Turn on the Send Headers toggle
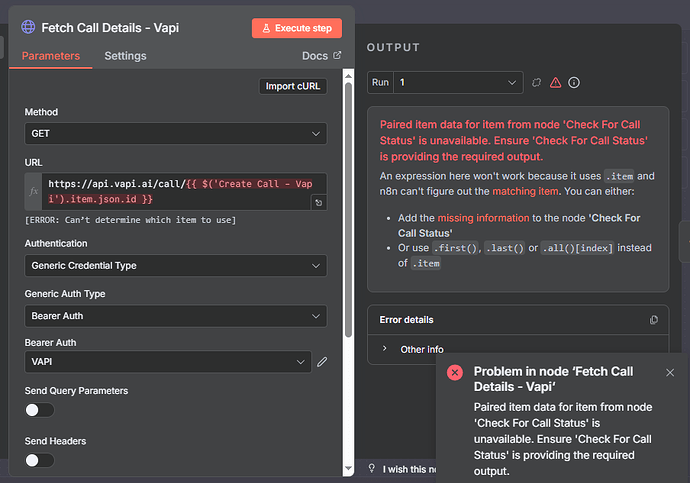This screenshot has height=483, width=690. point(40,460)
